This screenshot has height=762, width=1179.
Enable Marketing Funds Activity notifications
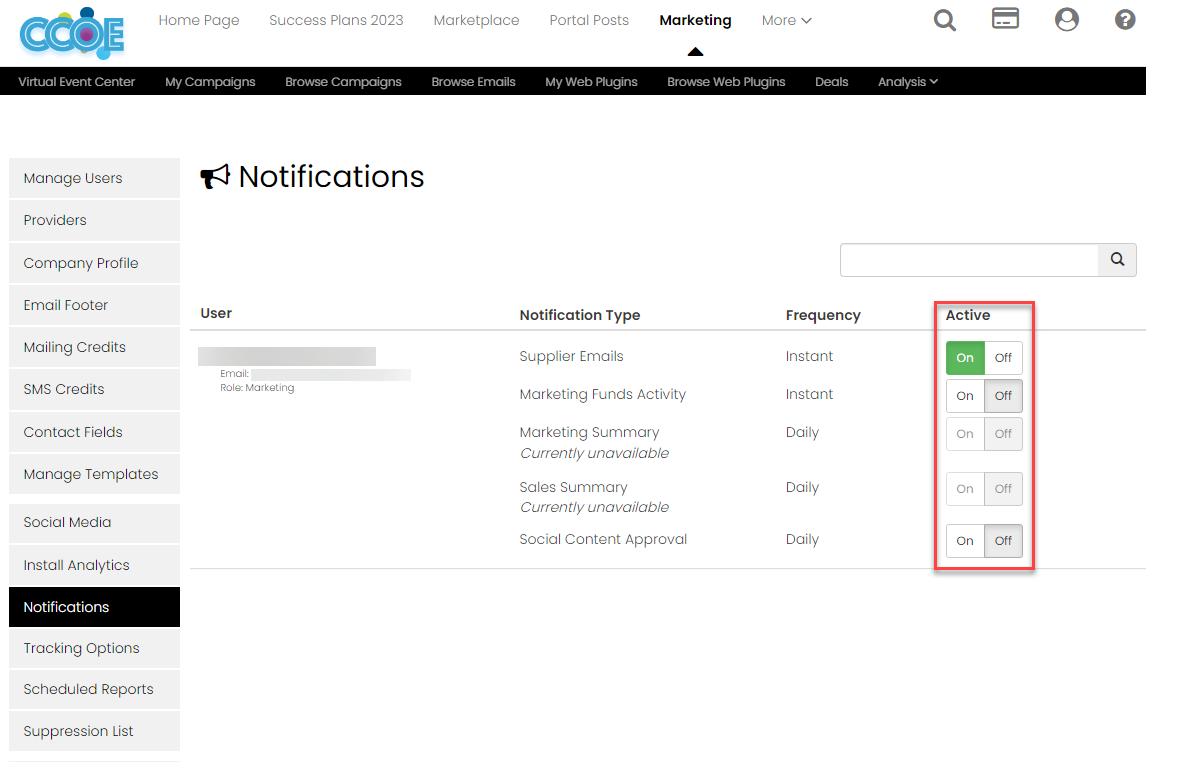964,396
